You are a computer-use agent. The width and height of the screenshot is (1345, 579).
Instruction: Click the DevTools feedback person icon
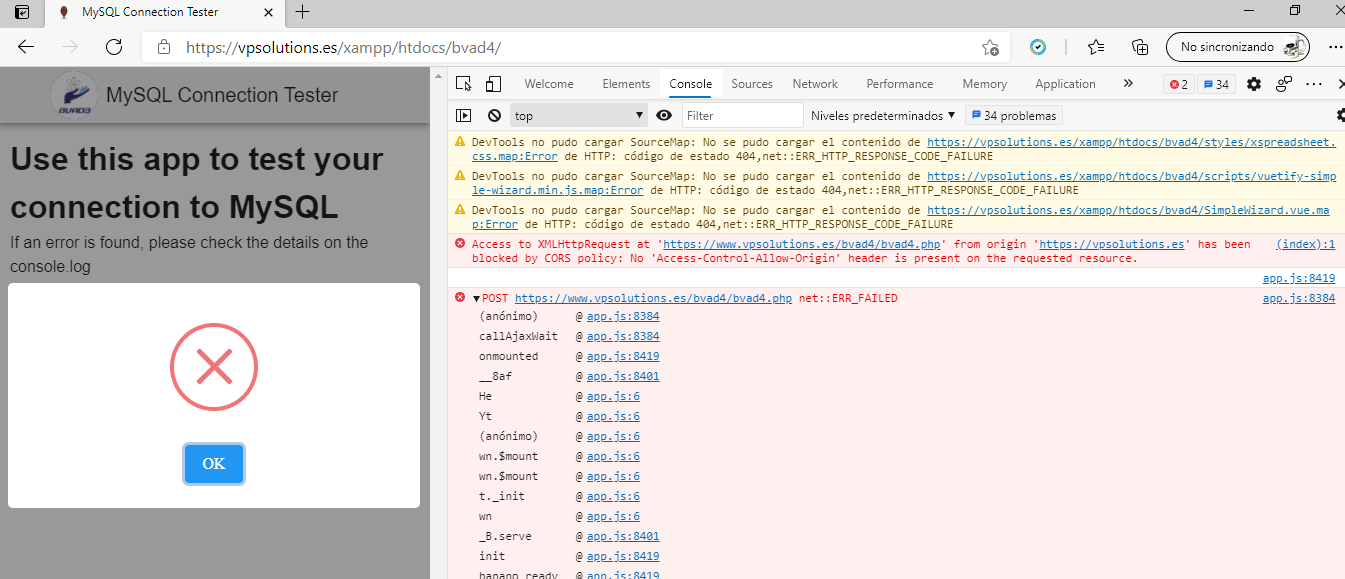(x=1284, y=84)
